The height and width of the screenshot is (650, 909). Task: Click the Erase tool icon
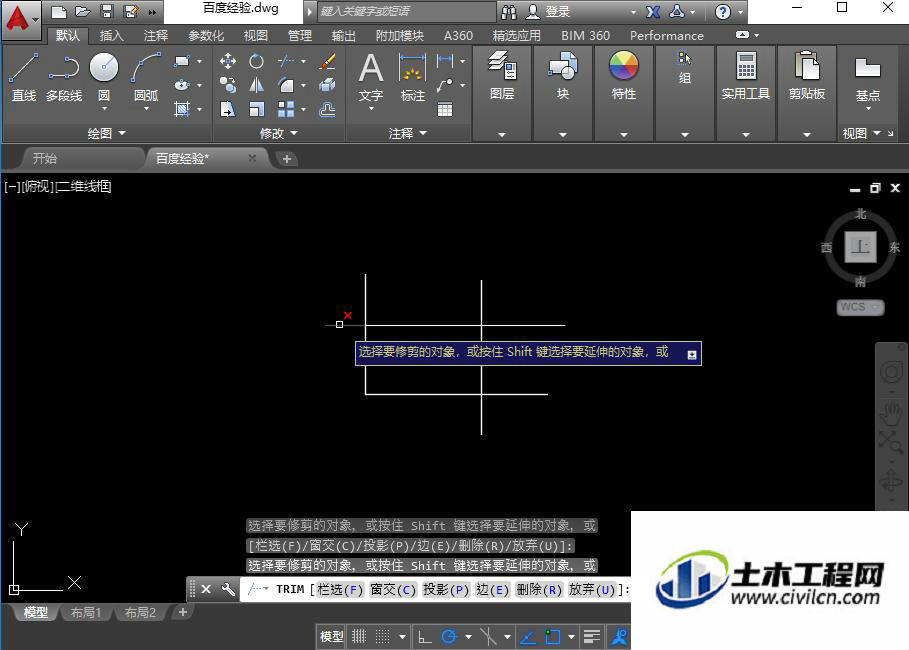point(328,61)
